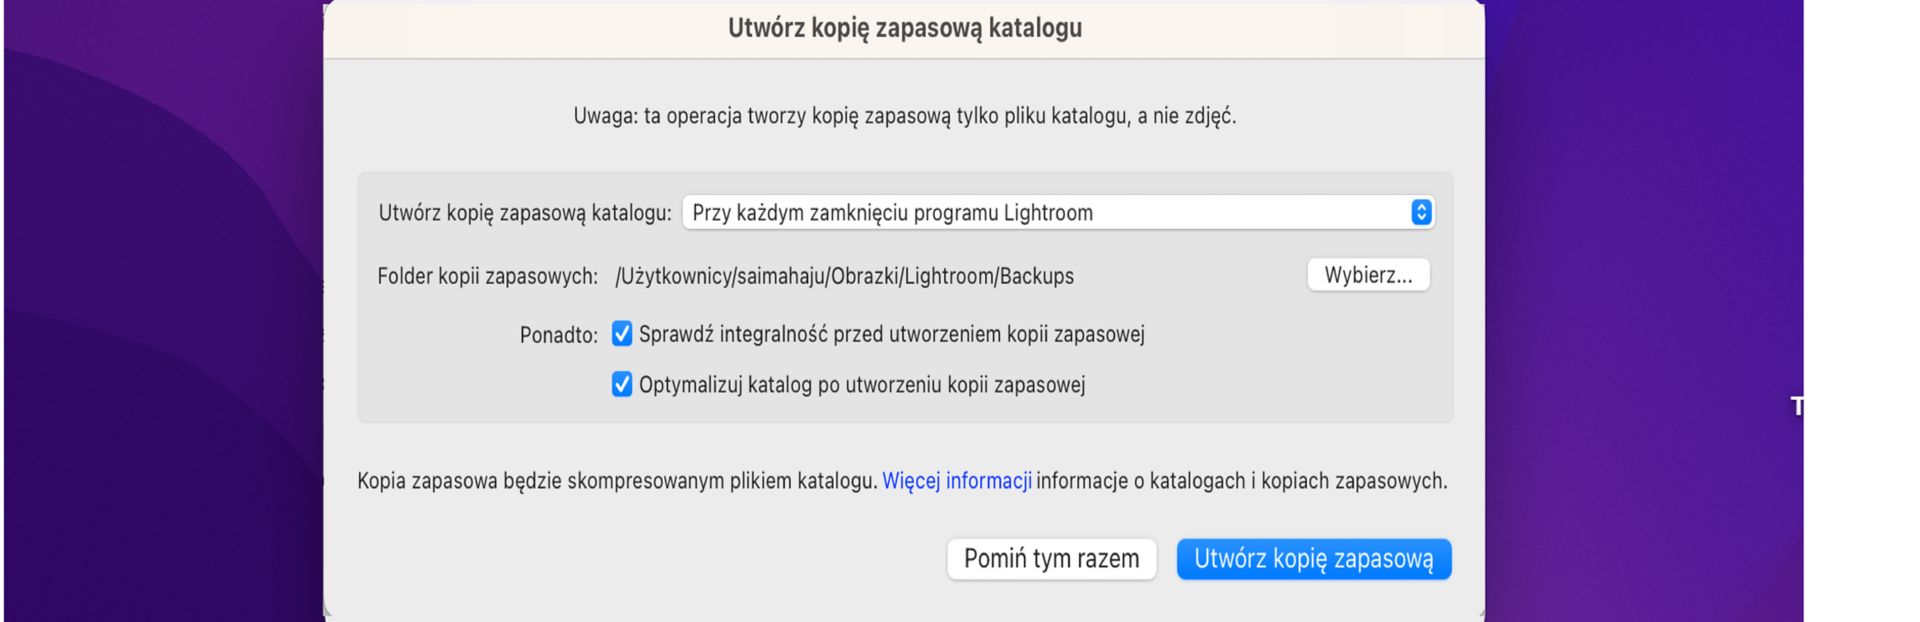Click the 'Ponadto:' label

pos(560,334)
